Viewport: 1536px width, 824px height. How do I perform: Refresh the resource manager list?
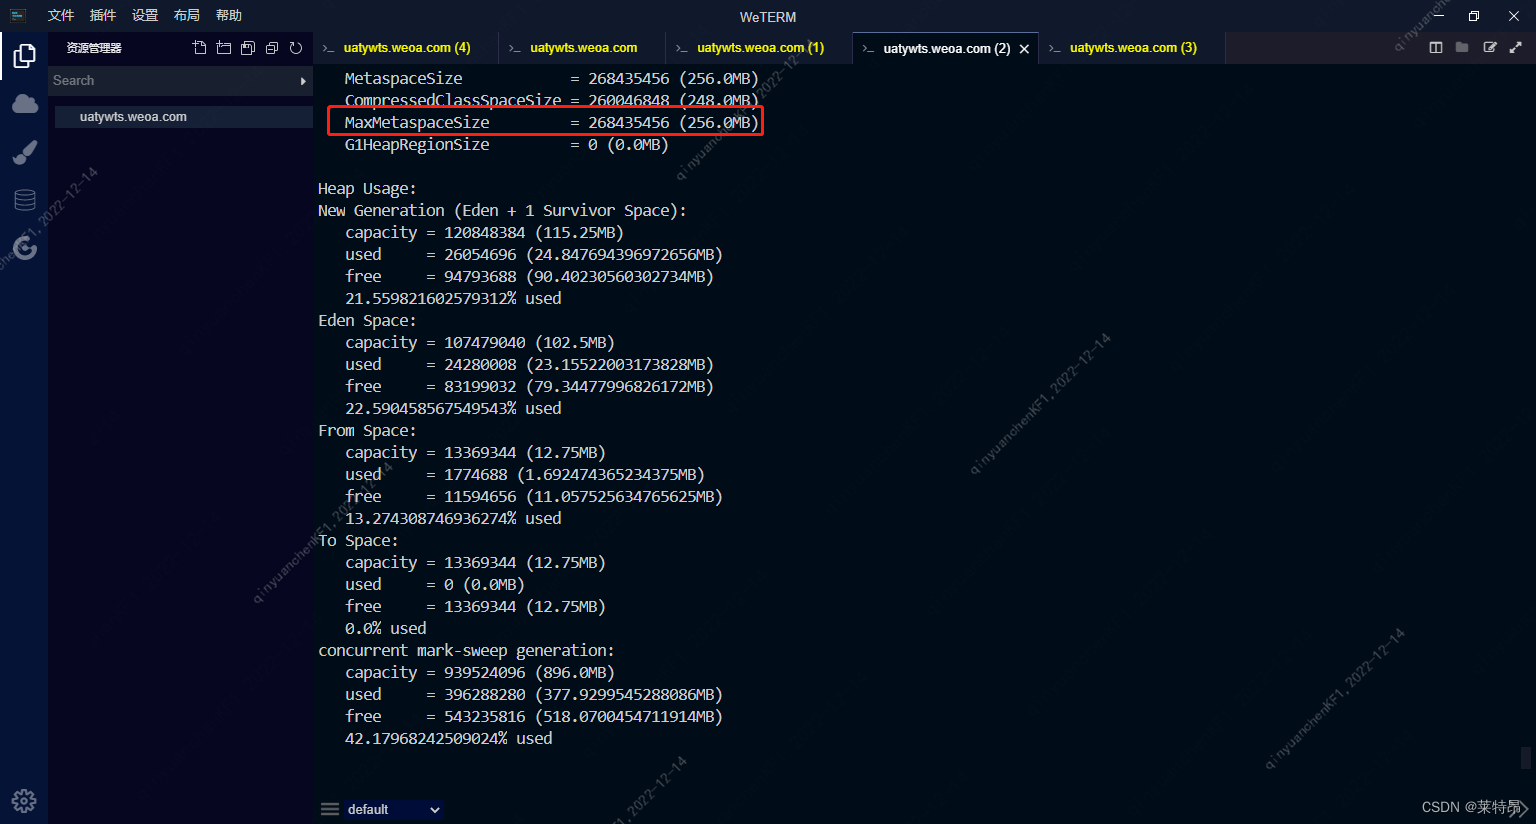click(296, 48)
